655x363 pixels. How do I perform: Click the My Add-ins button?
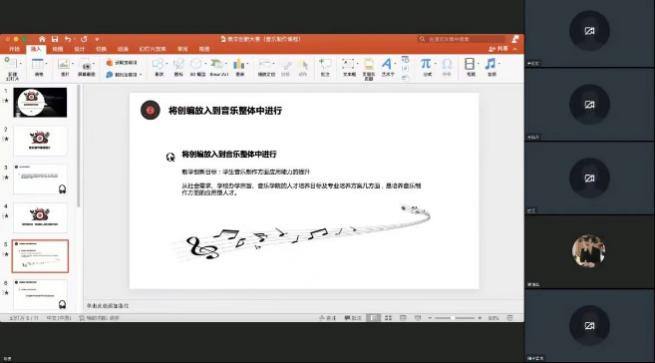point(122,74)
